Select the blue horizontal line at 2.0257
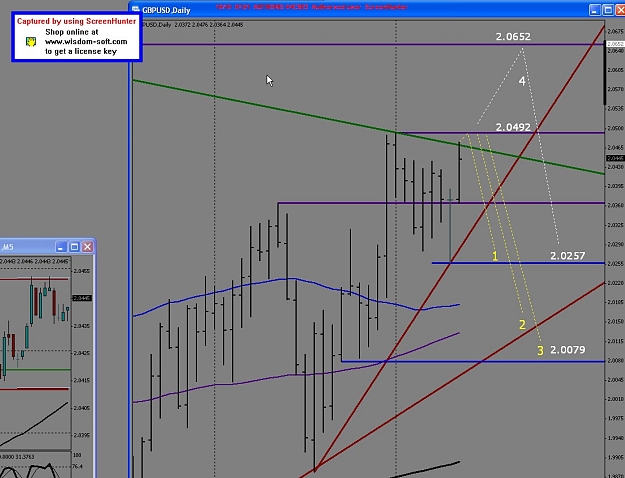625x478 pixels. tap(518, 263)
